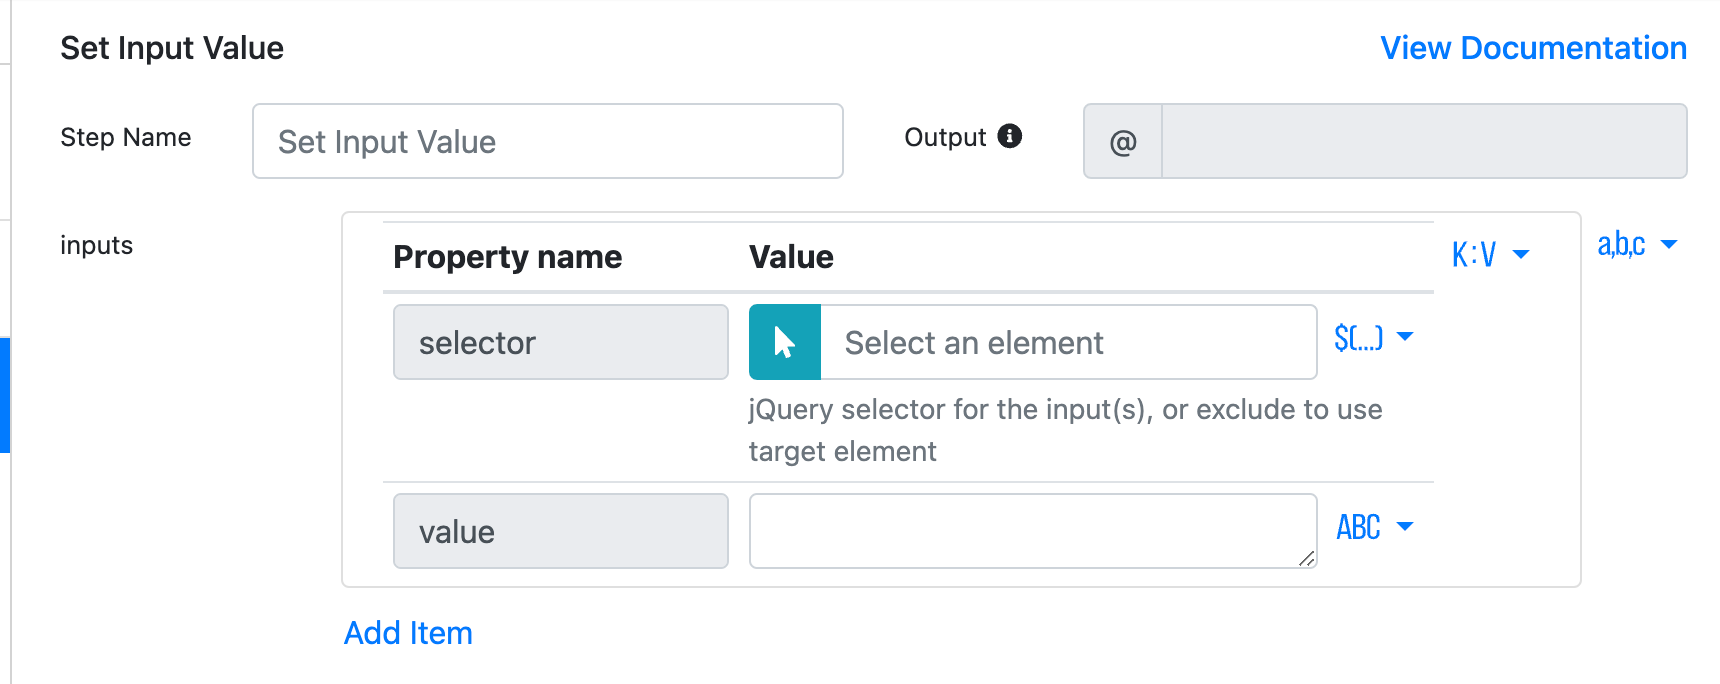
Task: Click inside the value text area
Action: click(x=1030, y=531)
